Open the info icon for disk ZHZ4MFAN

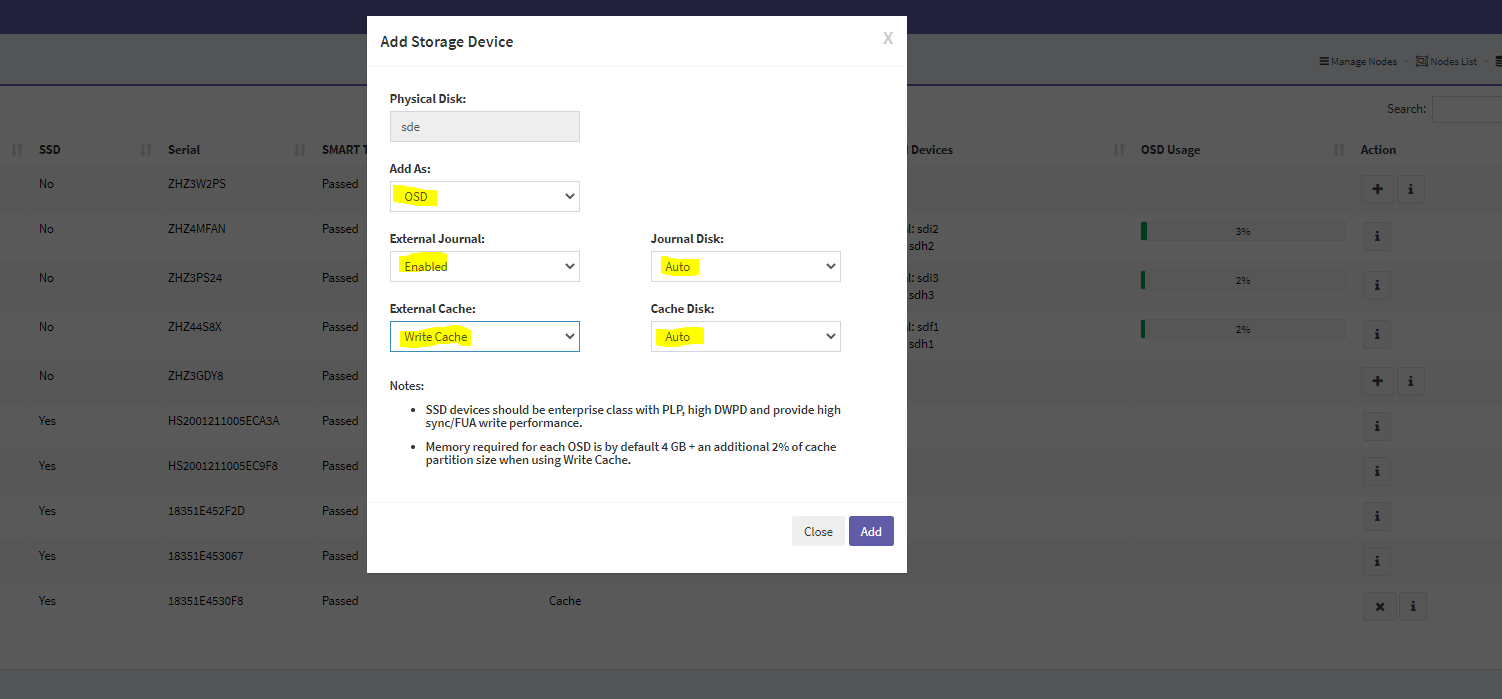1377,236
